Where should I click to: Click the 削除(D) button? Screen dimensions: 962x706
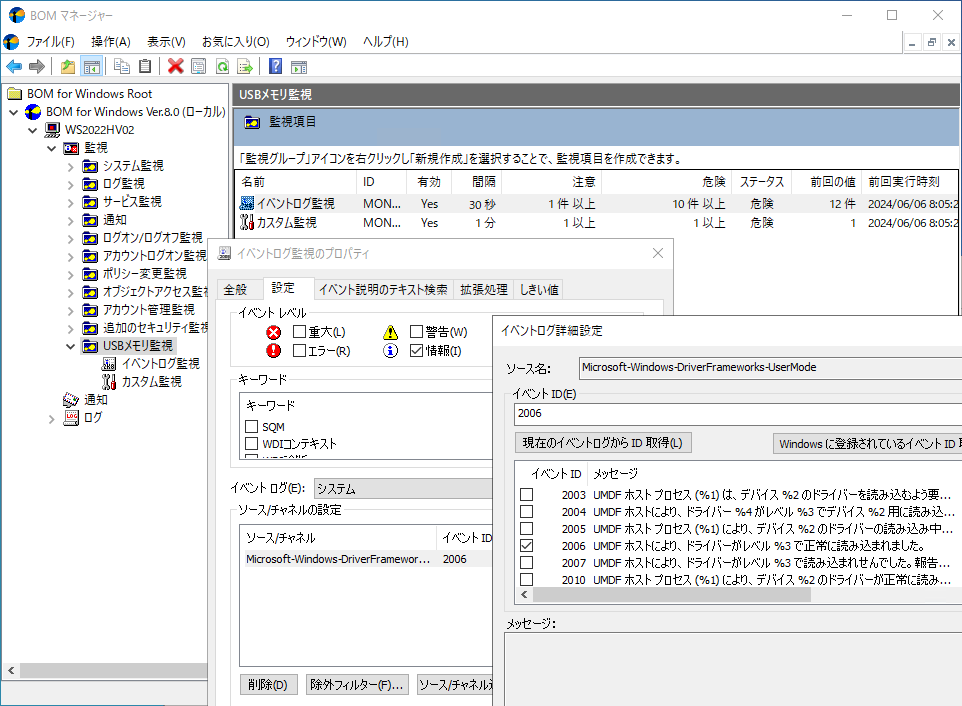(x=268, y=685)
